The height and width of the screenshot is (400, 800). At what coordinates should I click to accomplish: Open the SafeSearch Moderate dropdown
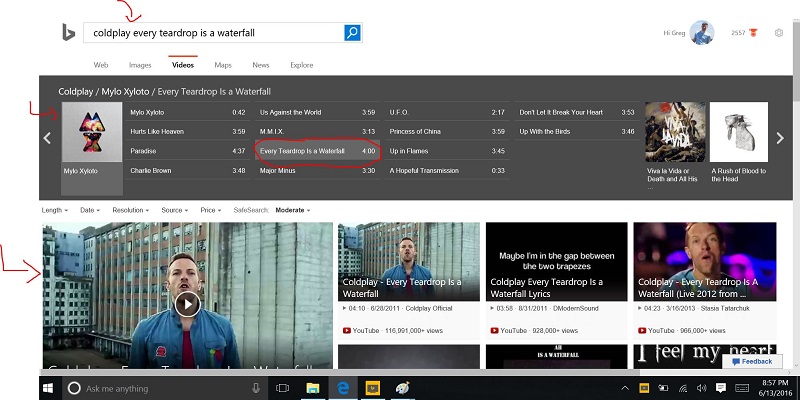(293, 210)
